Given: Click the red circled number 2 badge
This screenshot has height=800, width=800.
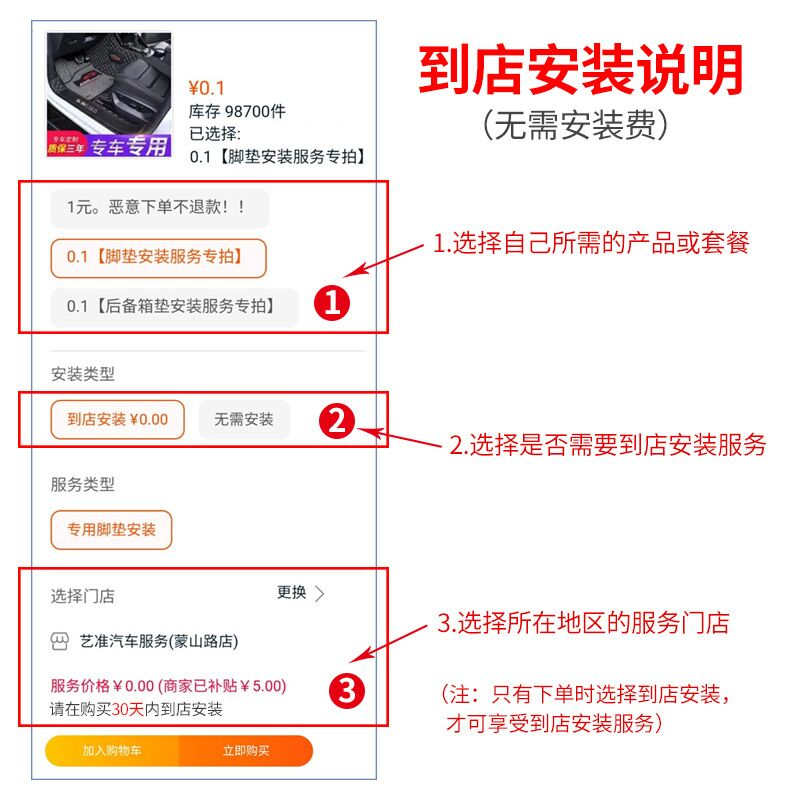Looking at the screenshot, I should click(x=337, y=421).
